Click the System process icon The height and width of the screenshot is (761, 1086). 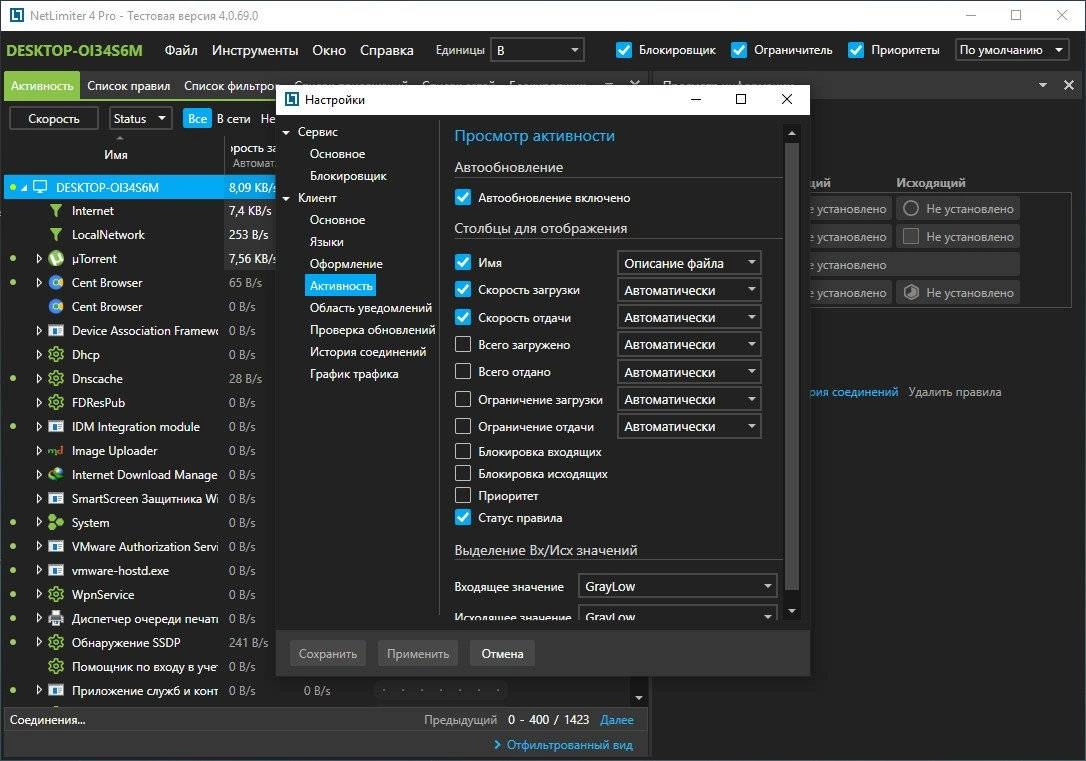(x=56, y=523)
